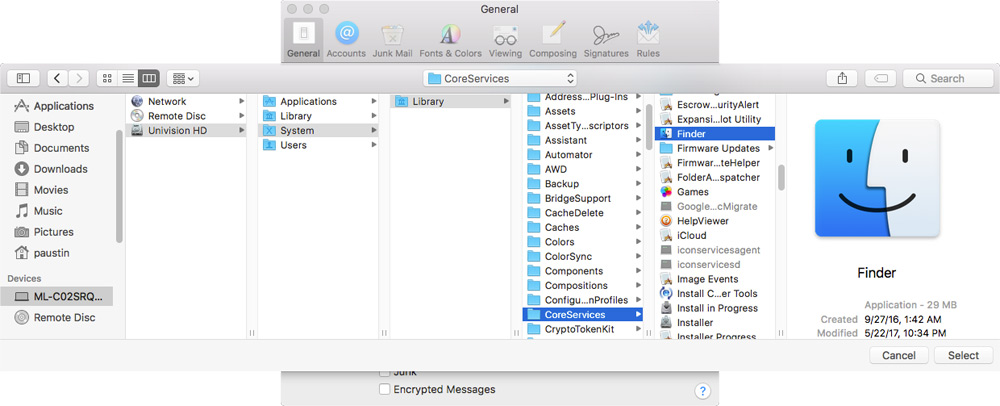The image size is (1000, 406).
Task: Select the Games item
Action: (715, 192)
